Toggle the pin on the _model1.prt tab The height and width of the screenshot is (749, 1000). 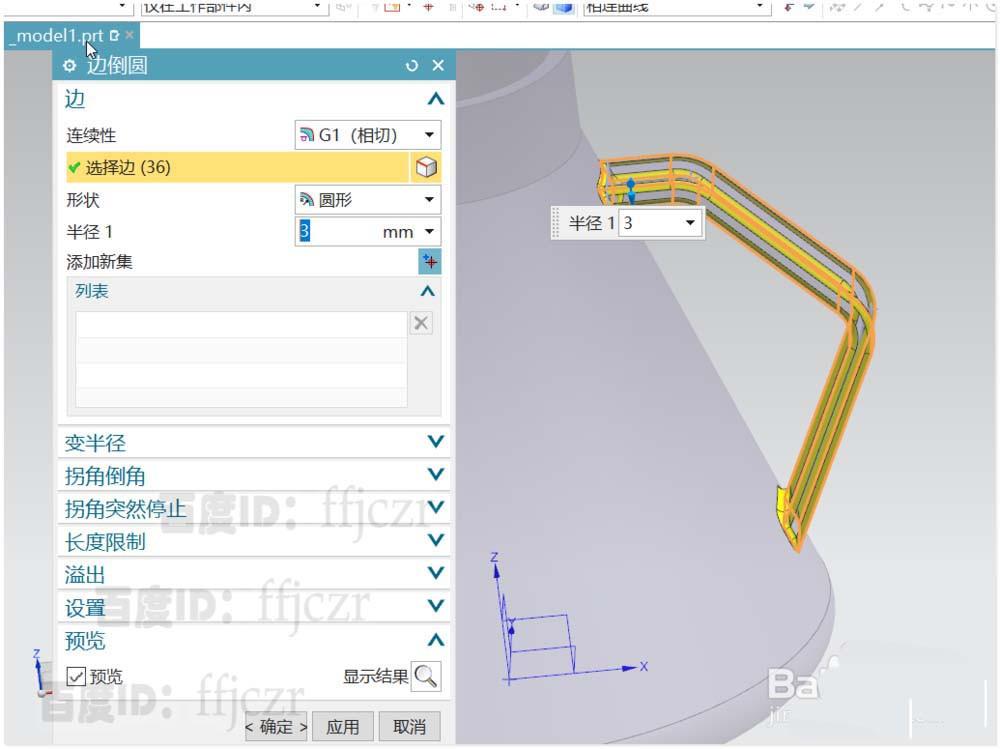[x=114, y=34]
